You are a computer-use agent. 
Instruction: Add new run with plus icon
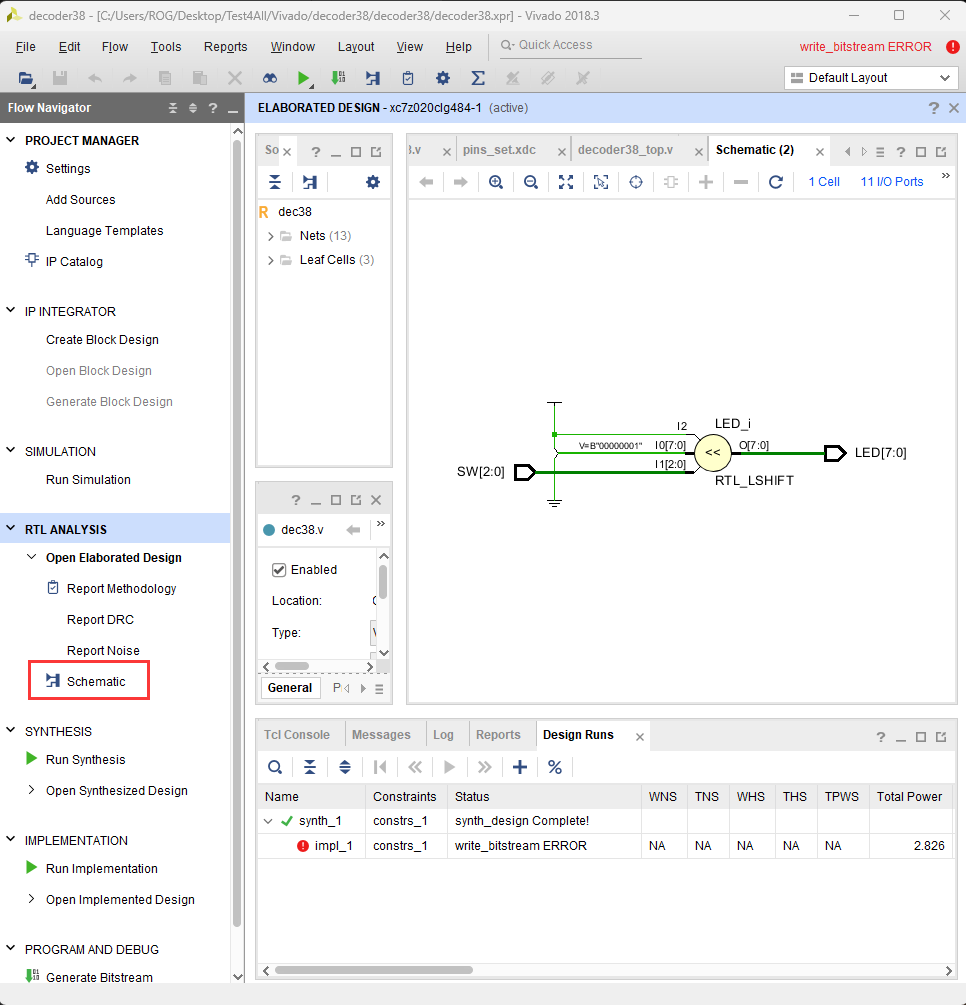520,767
